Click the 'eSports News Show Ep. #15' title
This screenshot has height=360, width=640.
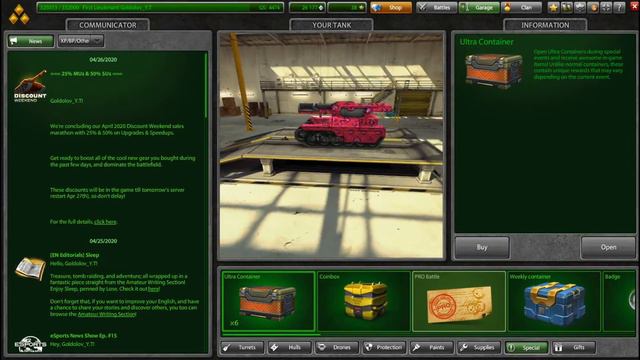pos(83,336)
